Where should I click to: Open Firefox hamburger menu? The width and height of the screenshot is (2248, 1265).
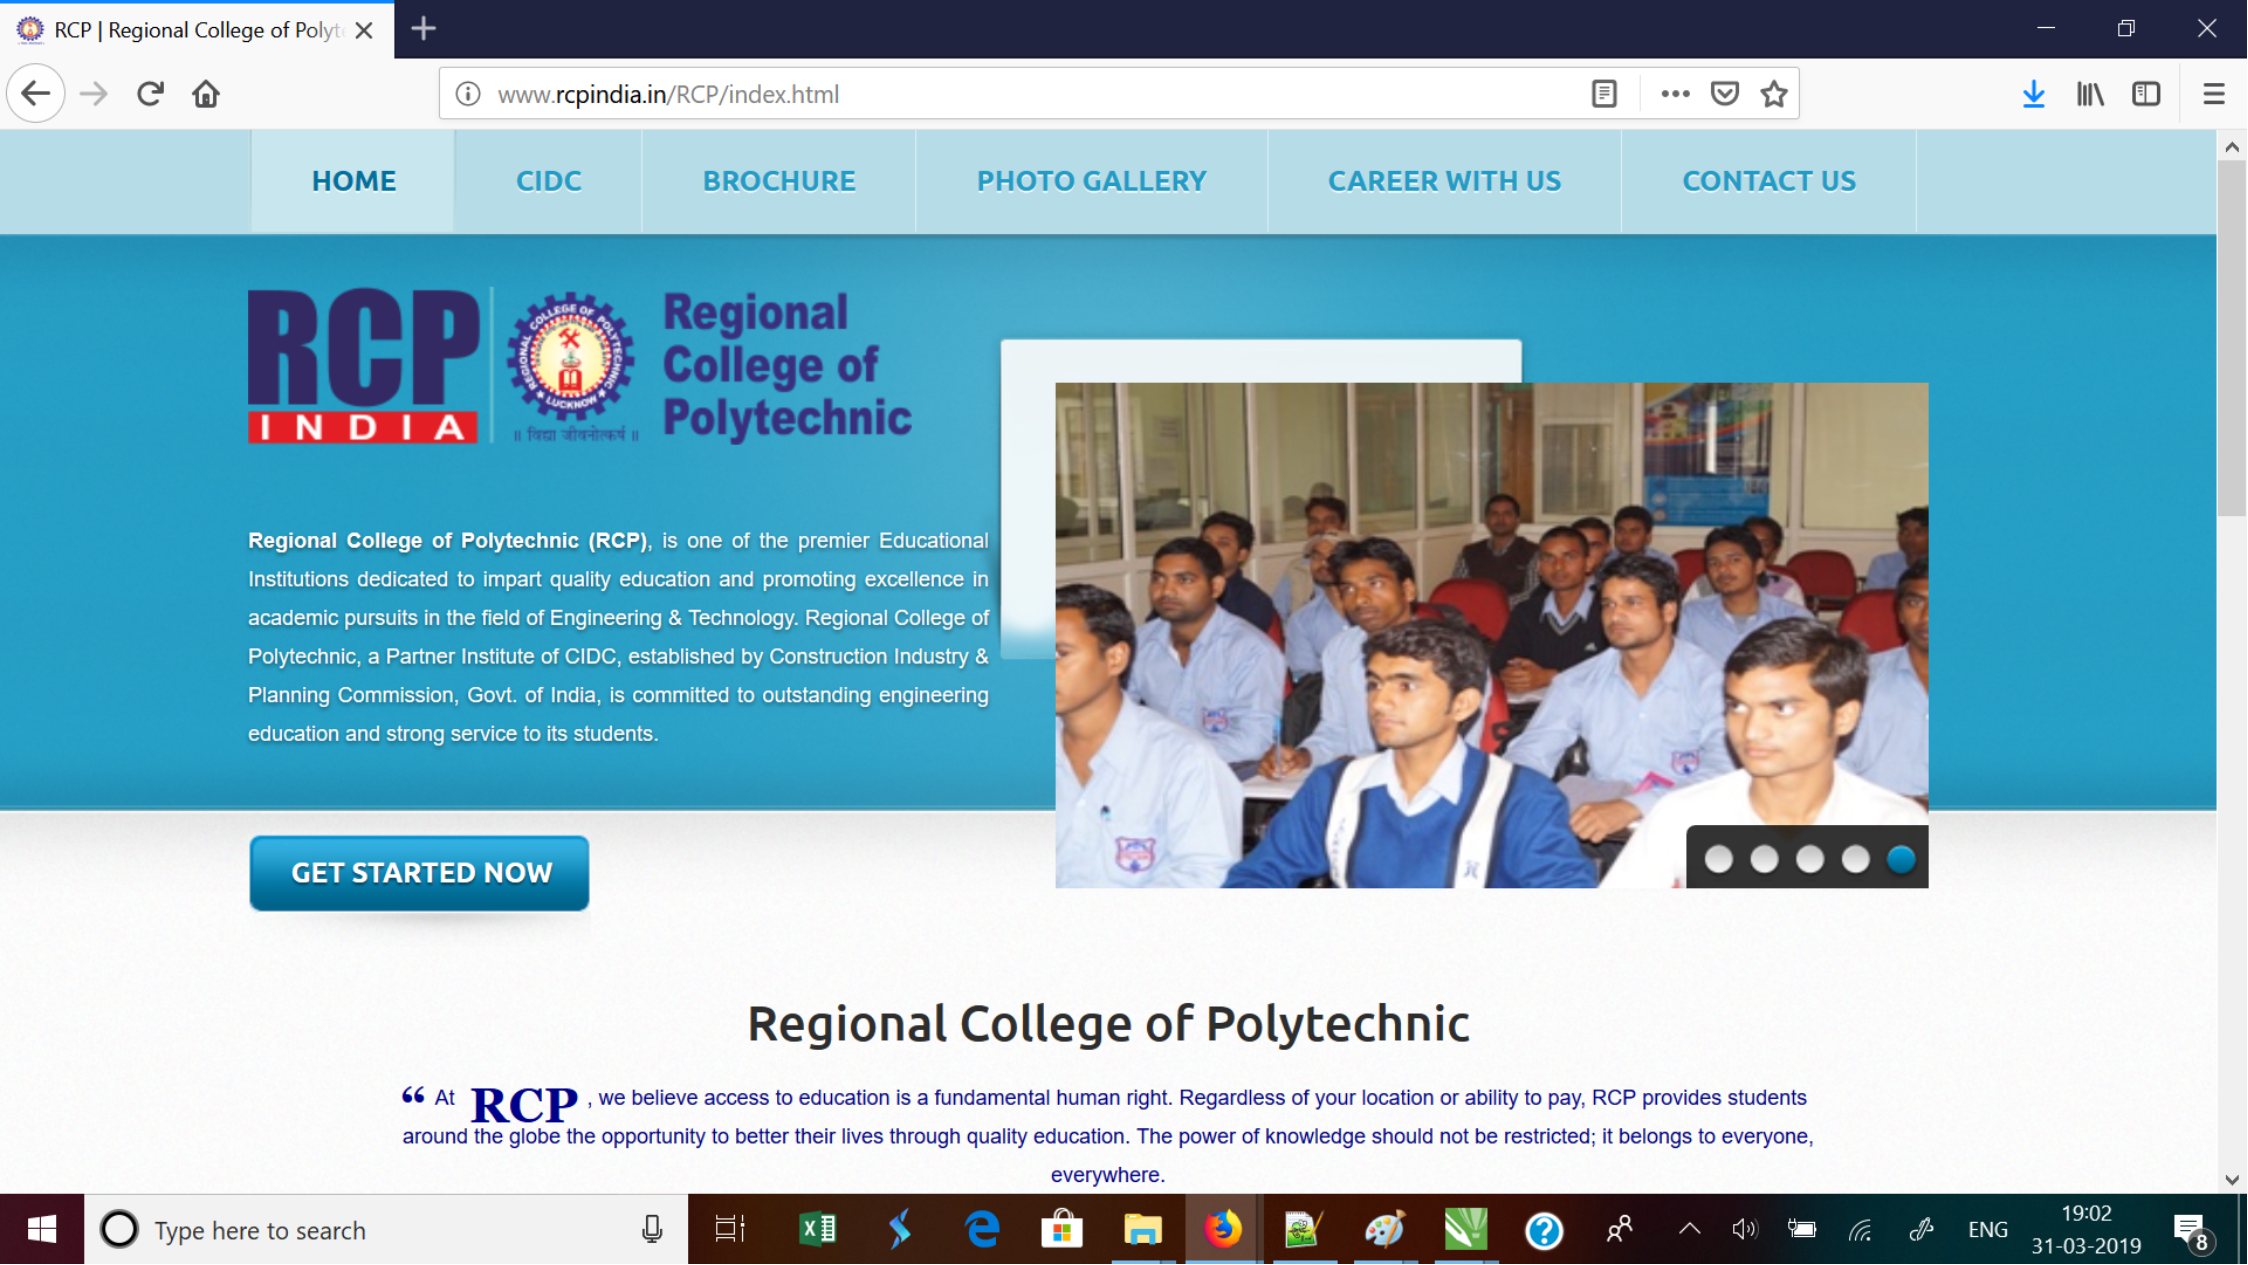tap(2214, 94)
